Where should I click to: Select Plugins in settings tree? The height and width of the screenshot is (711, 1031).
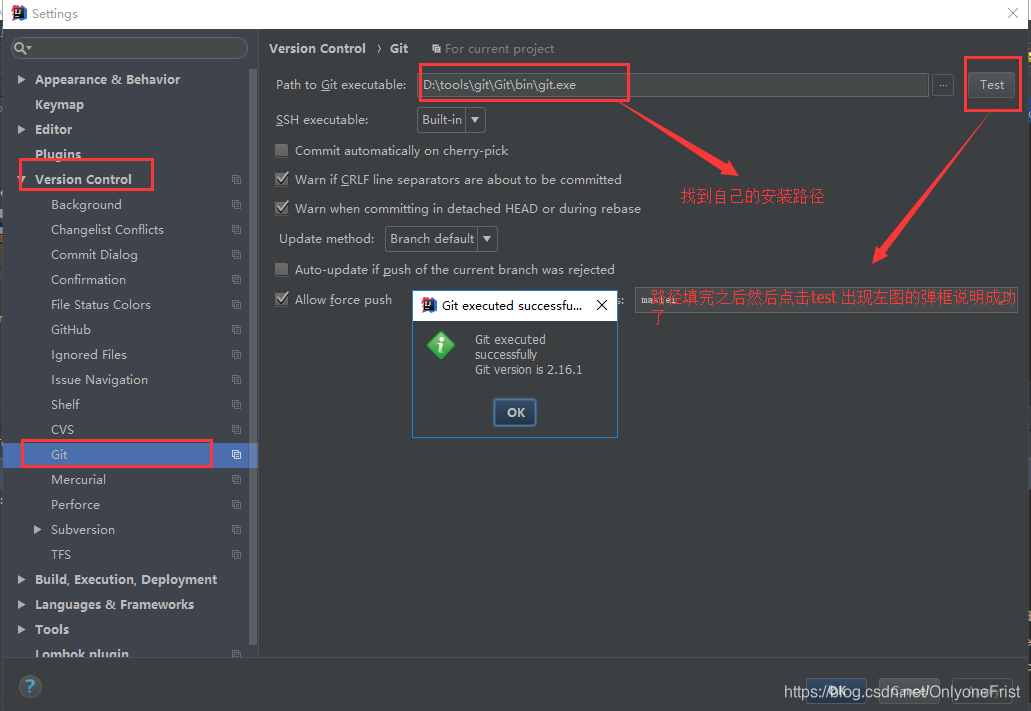(58, 154)
